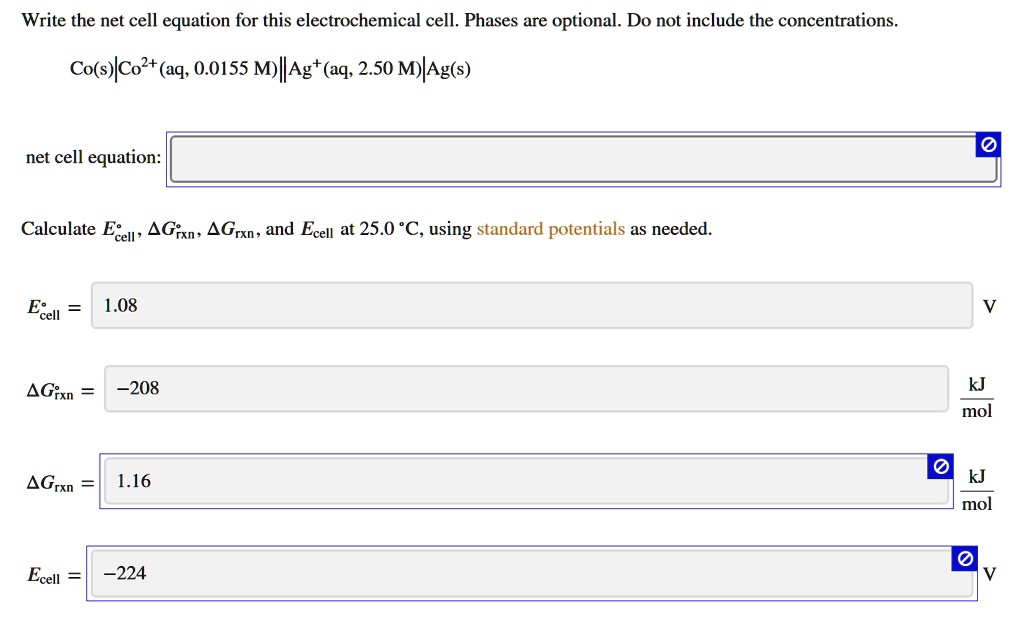Click the incorrect icon on net cell equation field
The image size is (1024, 621).
pyautogui.click(x=987, y=145)
